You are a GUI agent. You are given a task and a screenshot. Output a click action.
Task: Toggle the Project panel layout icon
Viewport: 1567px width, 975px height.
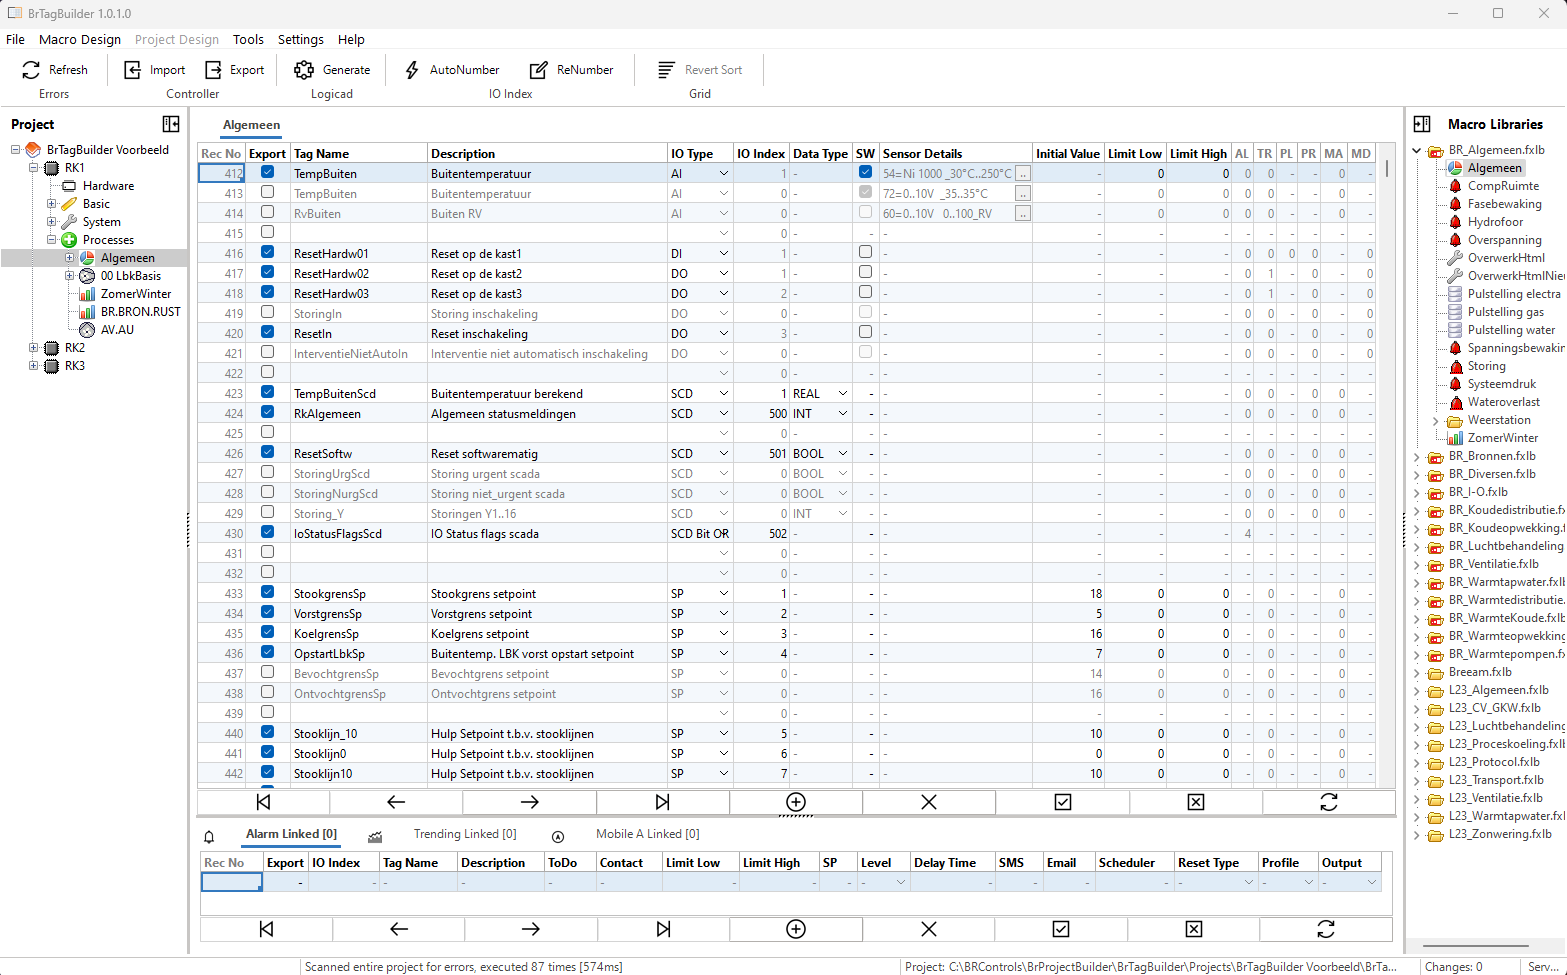click(171, 124)
